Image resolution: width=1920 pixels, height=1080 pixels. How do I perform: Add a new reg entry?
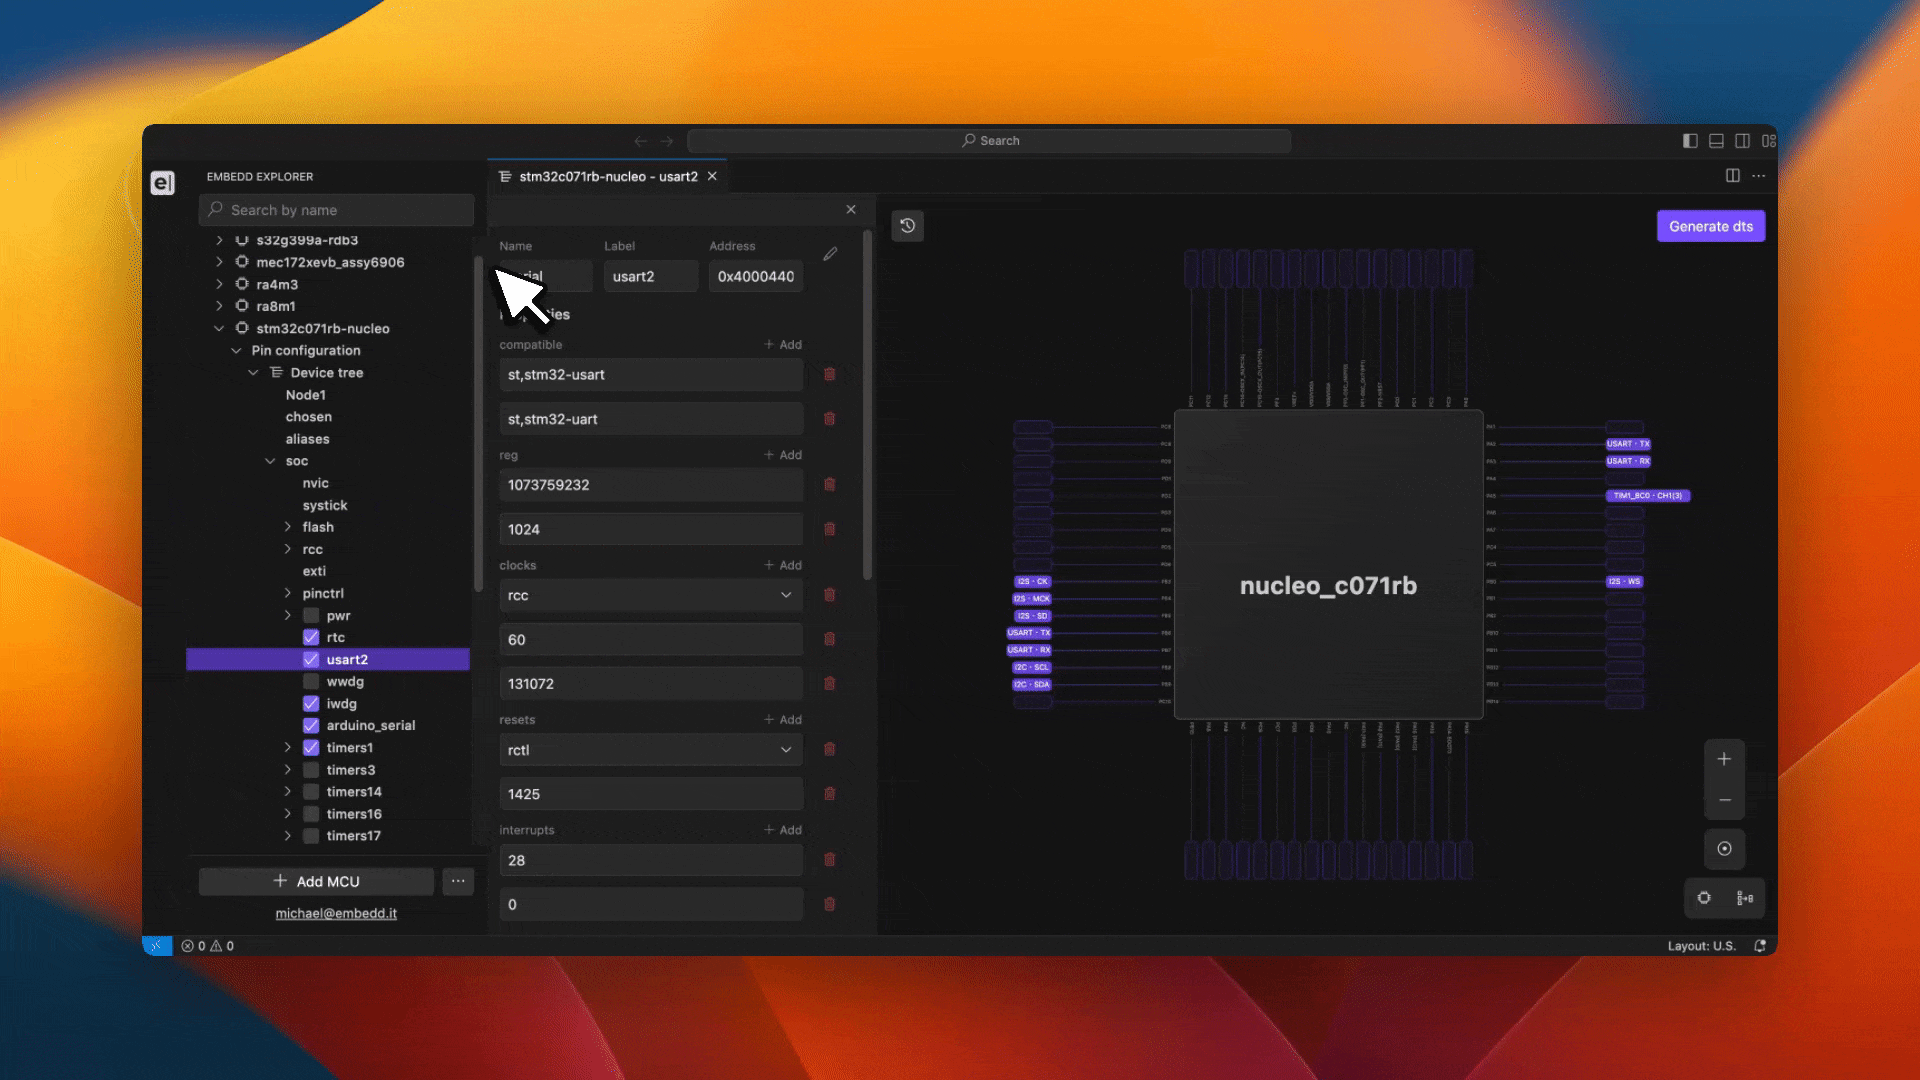click(x=783, y=455)
